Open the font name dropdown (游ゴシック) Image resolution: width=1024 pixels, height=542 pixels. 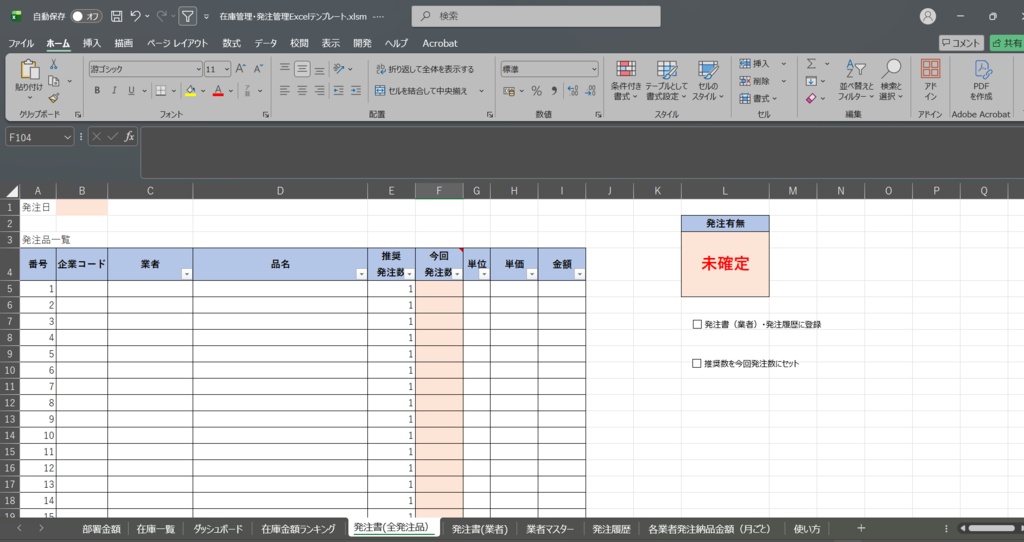[x=199, y=69]
